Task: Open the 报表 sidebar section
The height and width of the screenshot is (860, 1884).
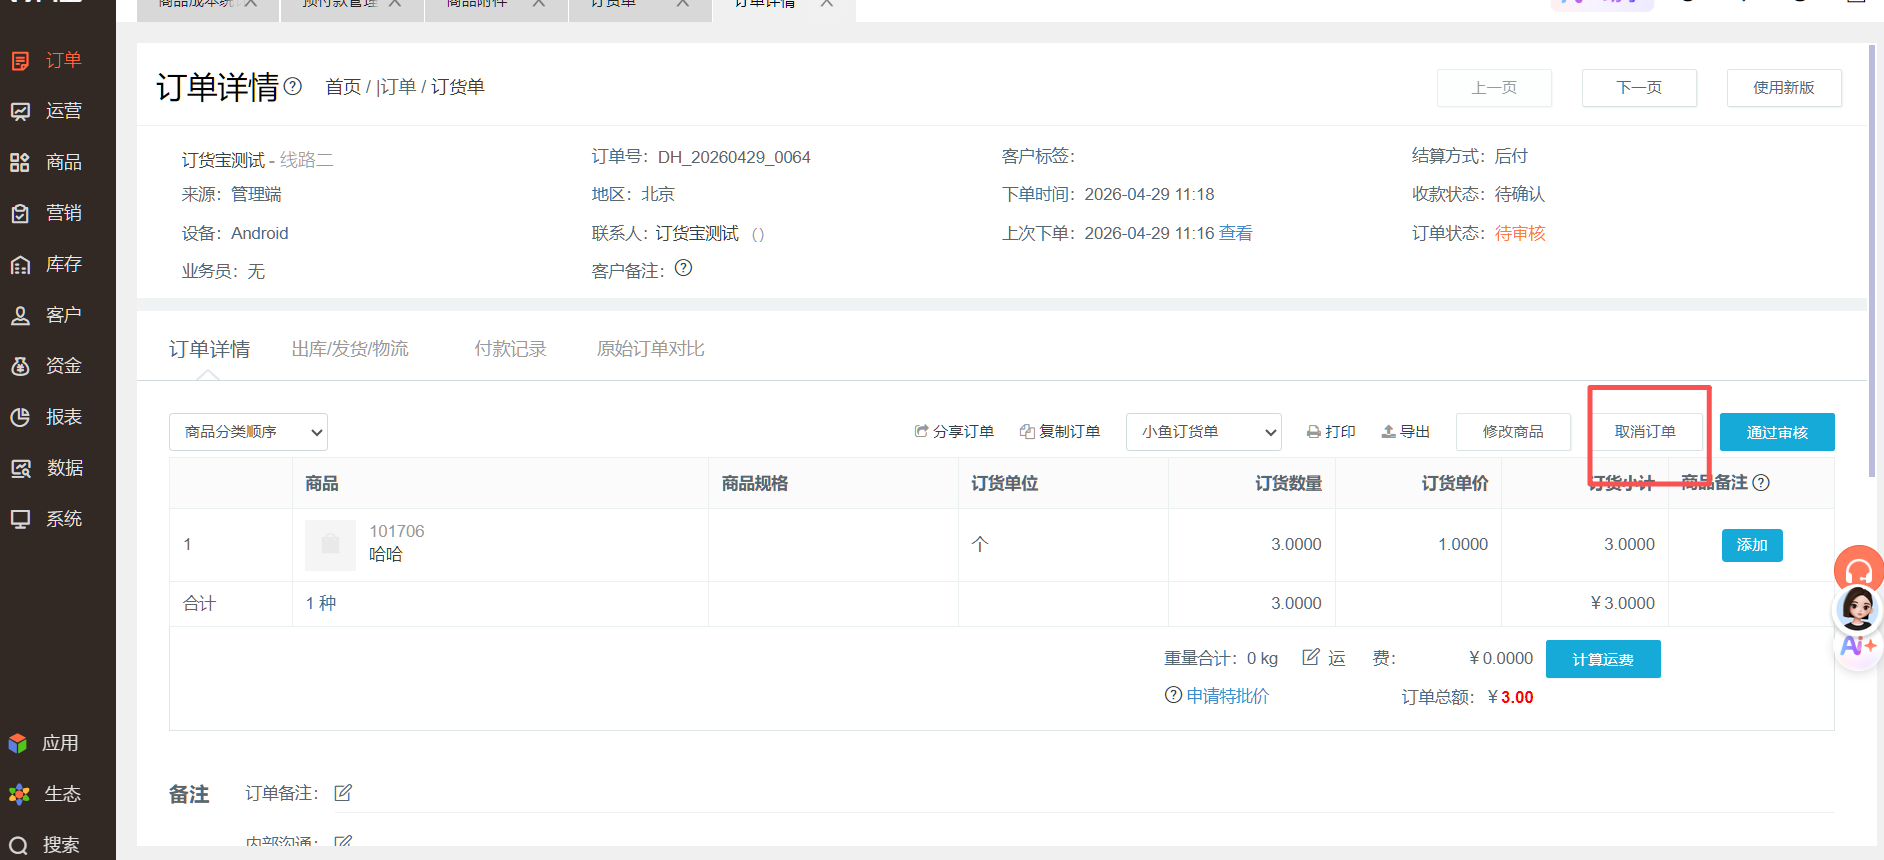Action: point(46,417)
